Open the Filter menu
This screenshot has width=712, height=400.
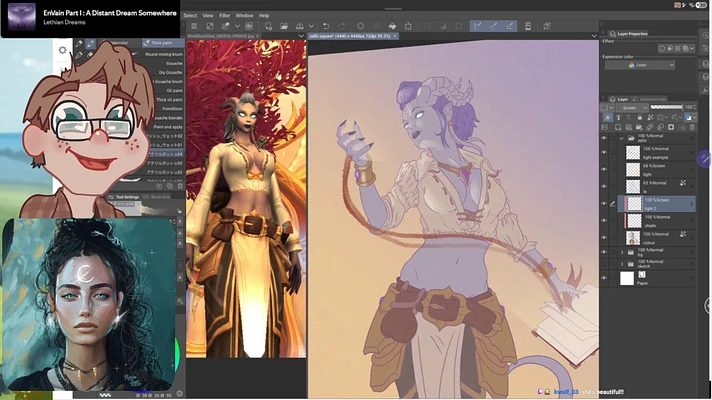[224, 15]
